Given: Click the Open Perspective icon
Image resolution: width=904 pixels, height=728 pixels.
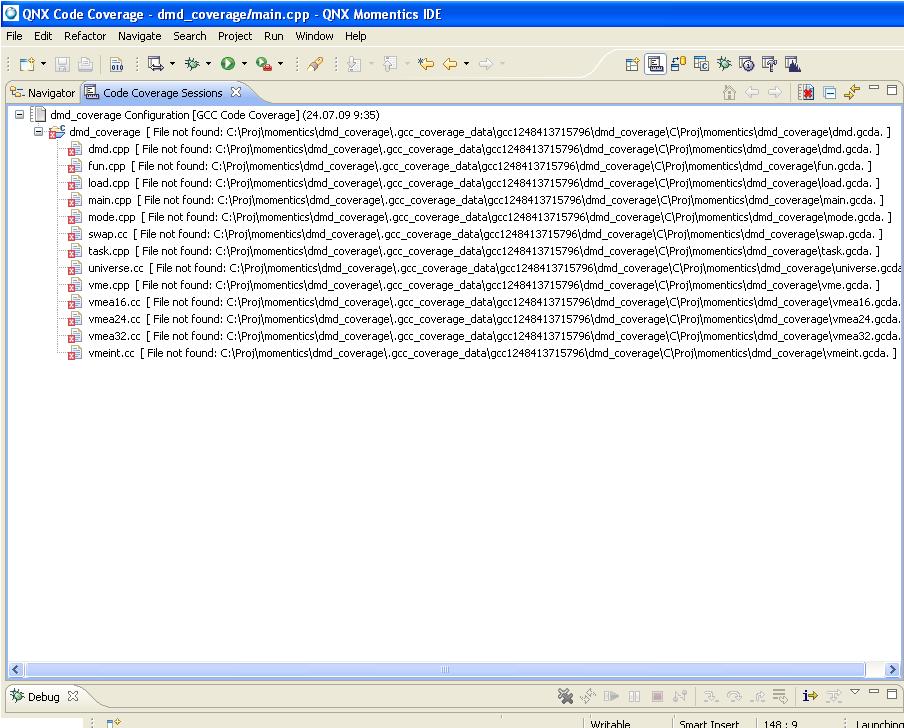Looking at the screenshot, I should 632,64.
